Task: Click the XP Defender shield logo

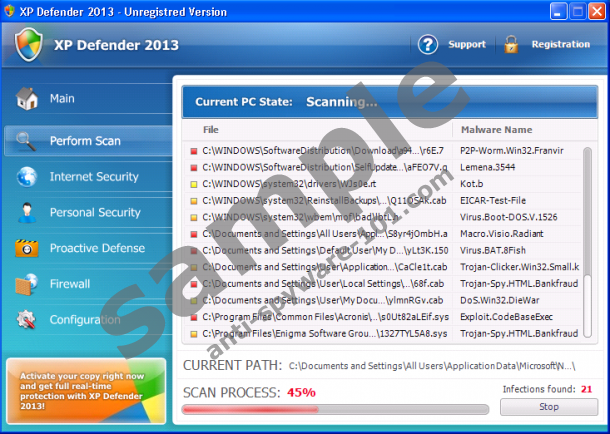Action: tap(30, 45)
